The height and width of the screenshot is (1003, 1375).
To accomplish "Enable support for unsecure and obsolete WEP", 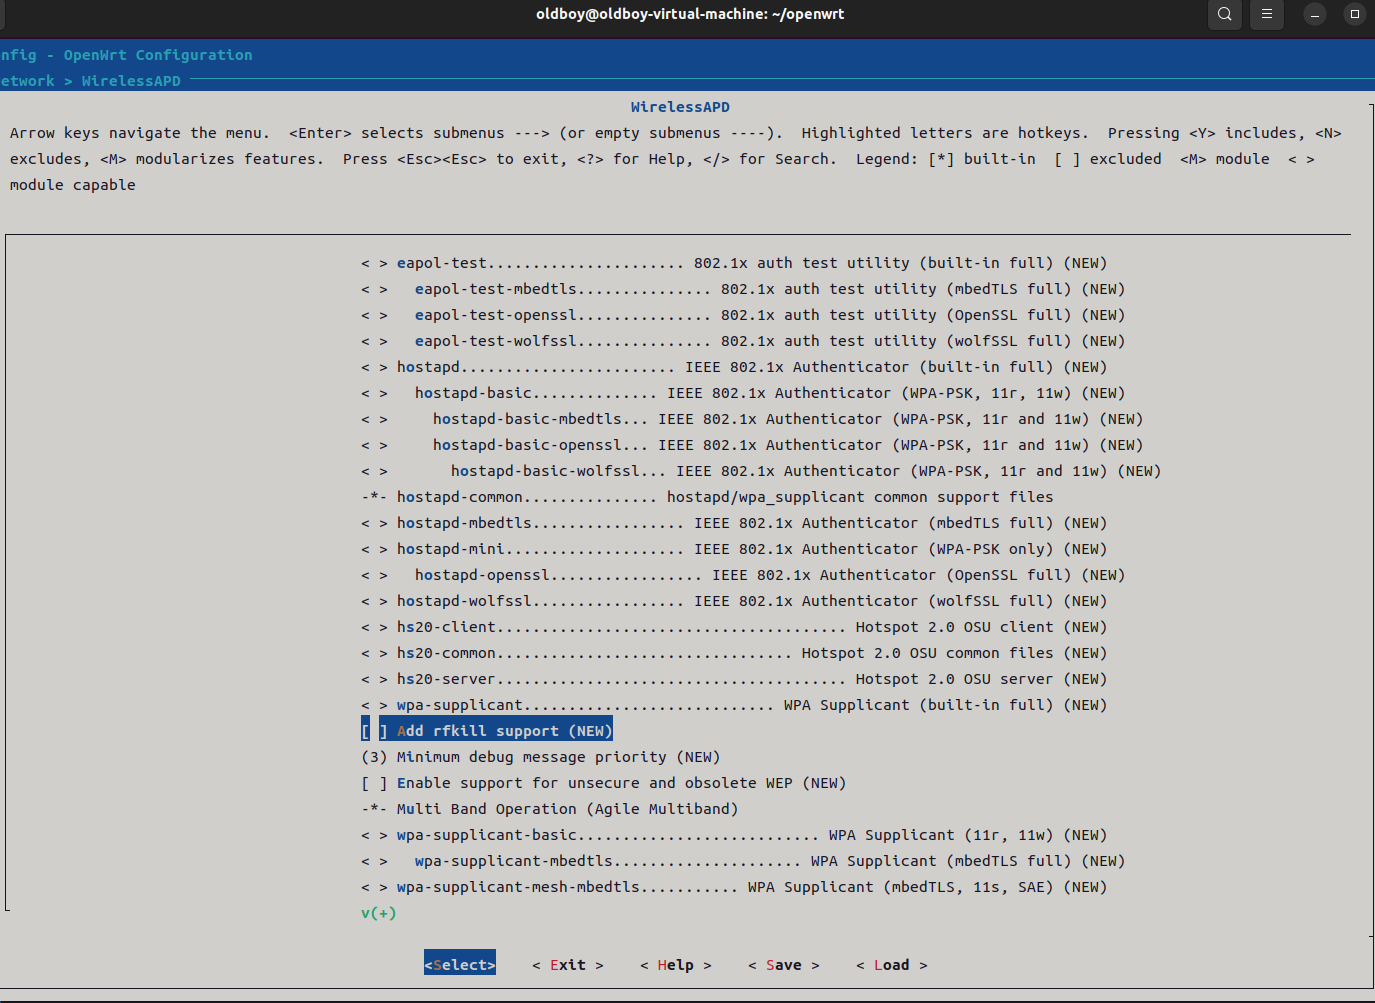I will [374, 783].
